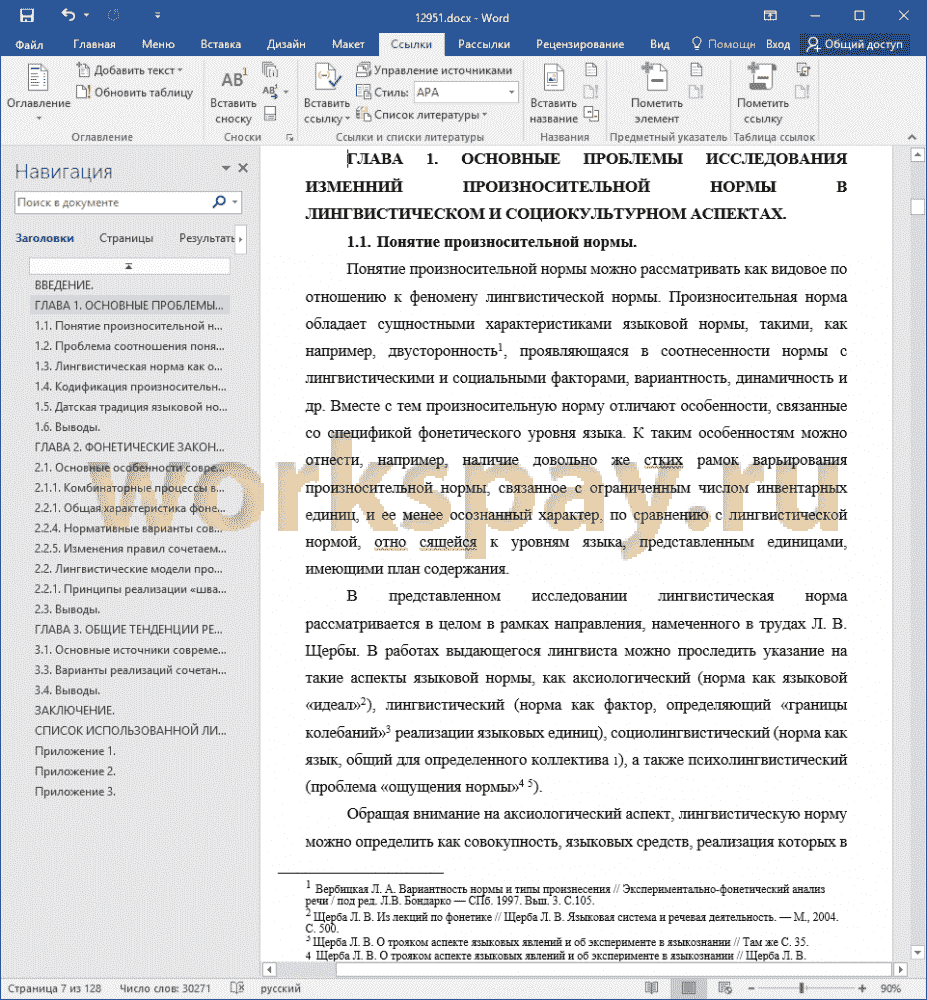Click Вставить ссылку citation button
927x1000 pixels.
pyautogui.click(x=327, y=94)
